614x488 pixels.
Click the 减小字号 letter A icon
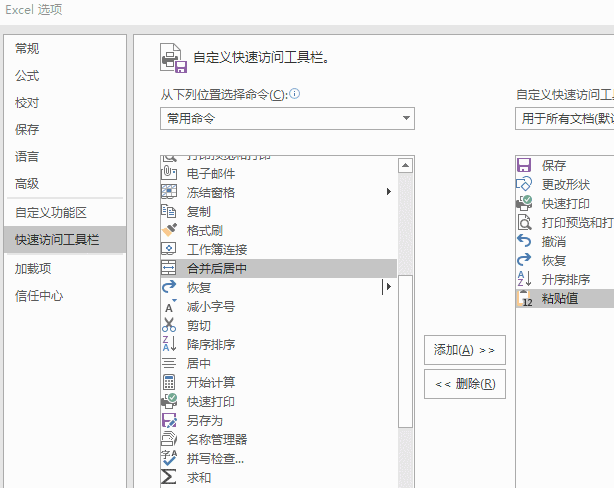tap(169, 306)
